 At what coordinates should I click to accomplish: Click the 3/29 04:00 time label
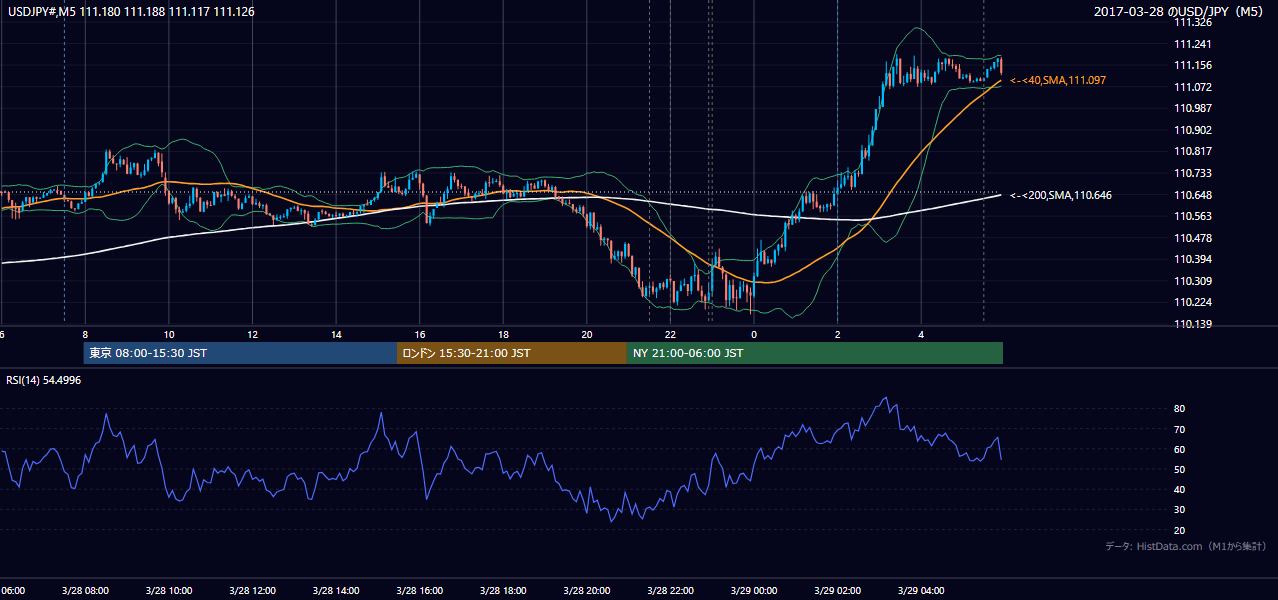point(920,590)
